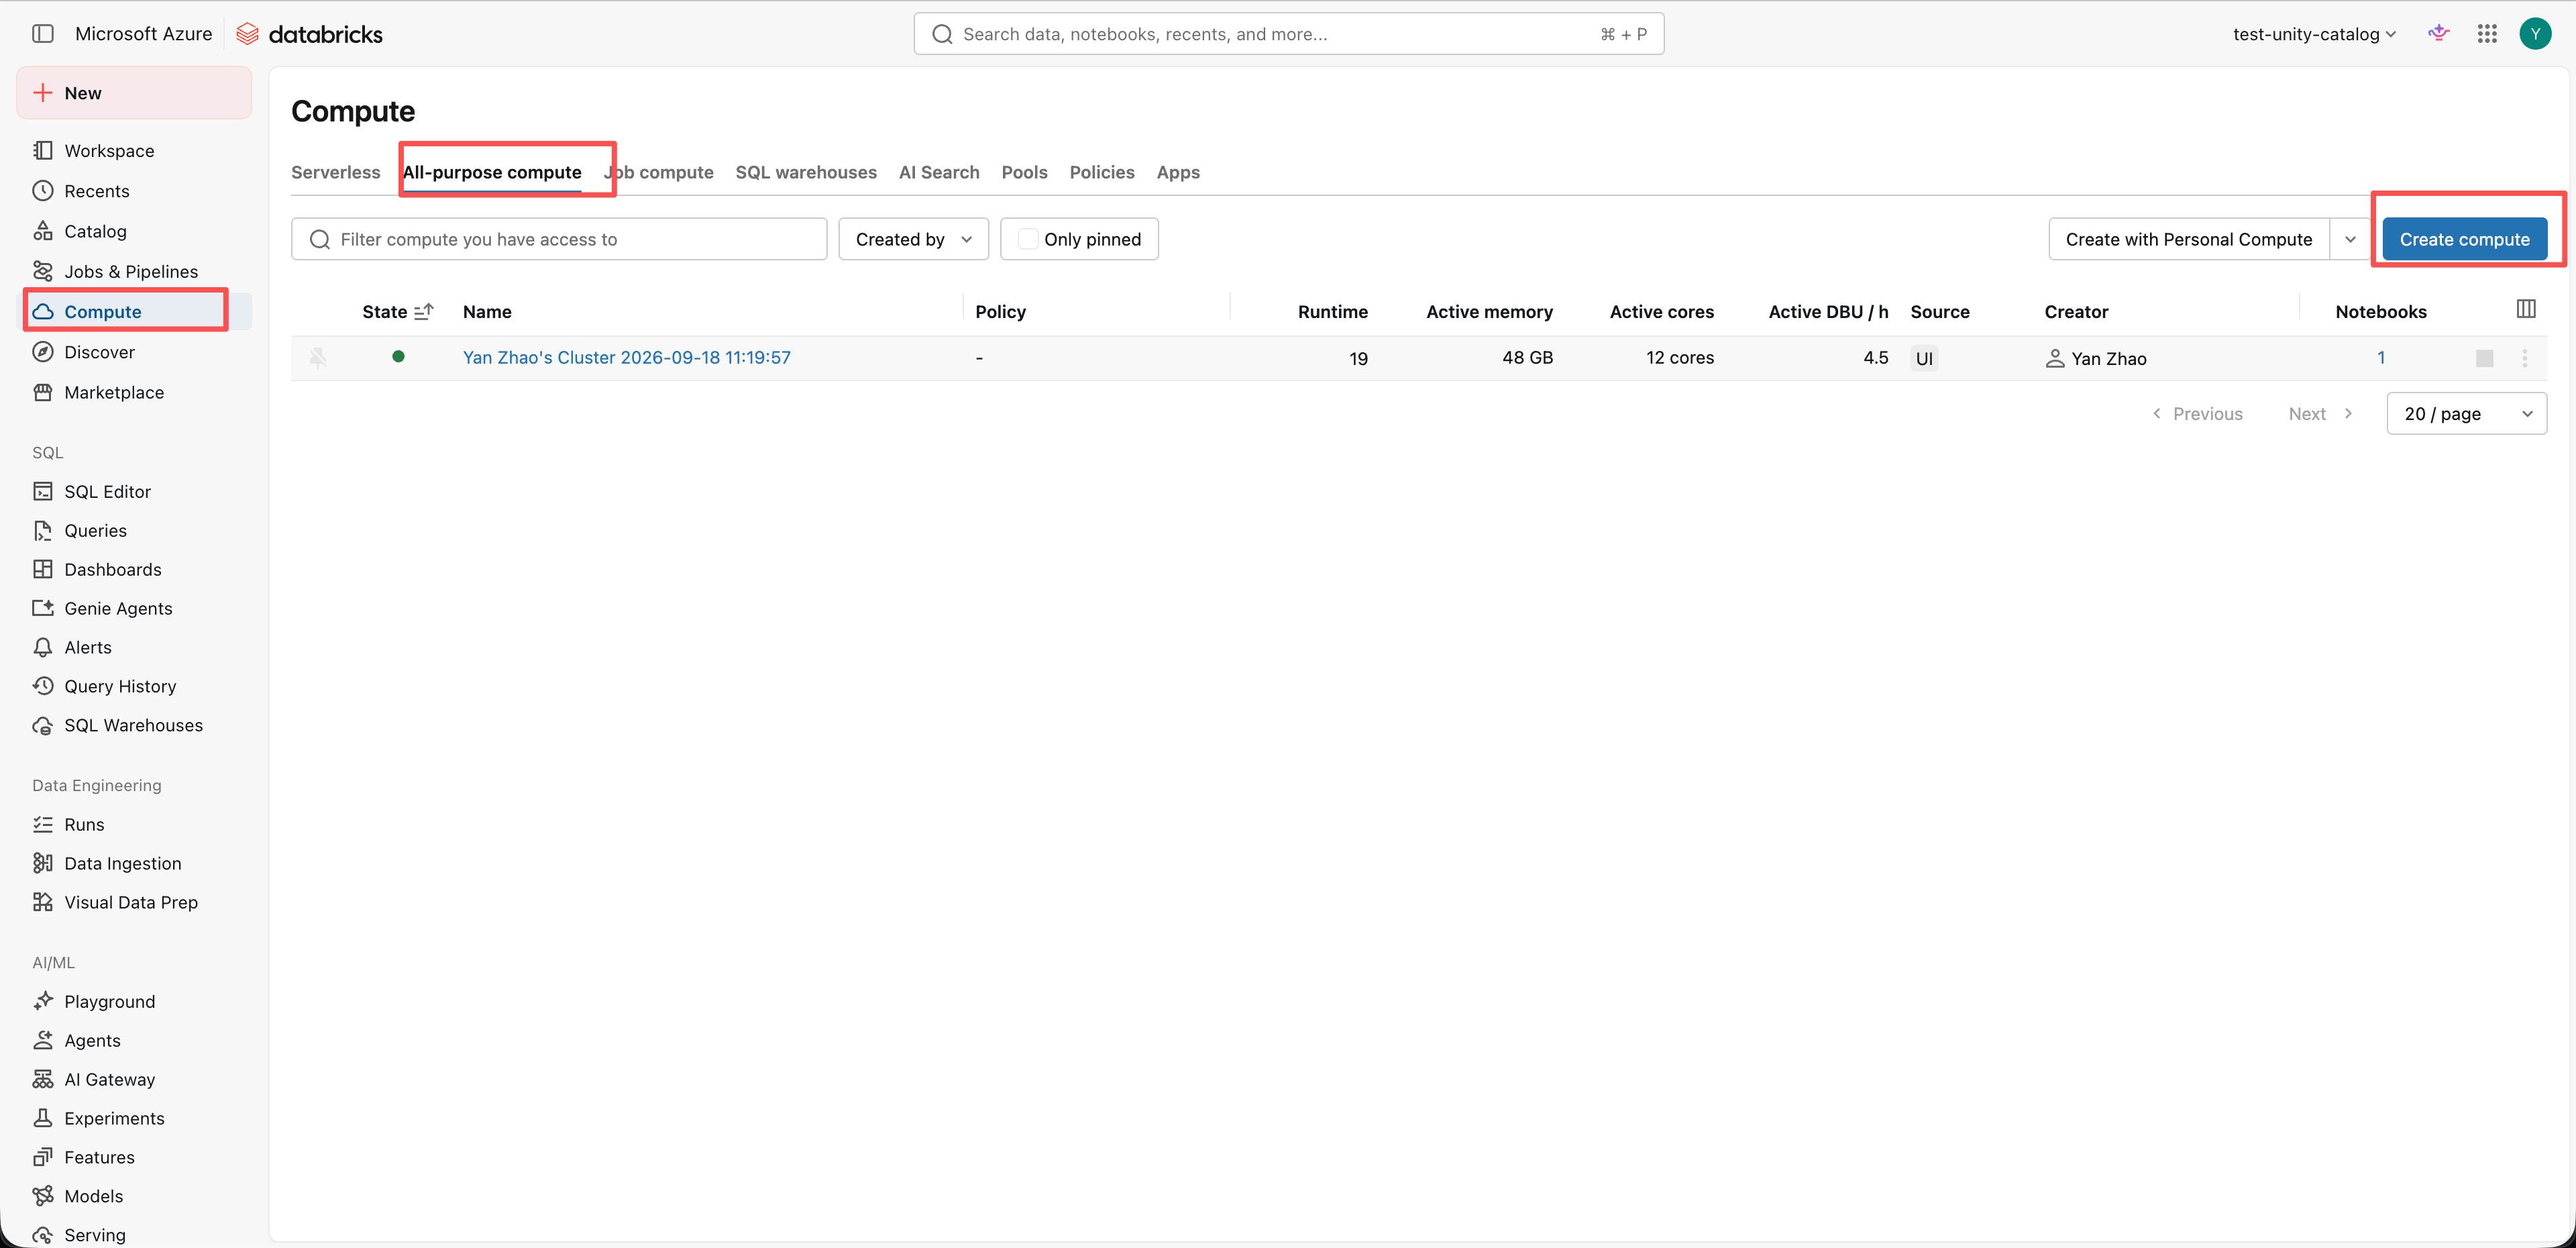Click the Playground sparkle icon

click(43, 1001)
